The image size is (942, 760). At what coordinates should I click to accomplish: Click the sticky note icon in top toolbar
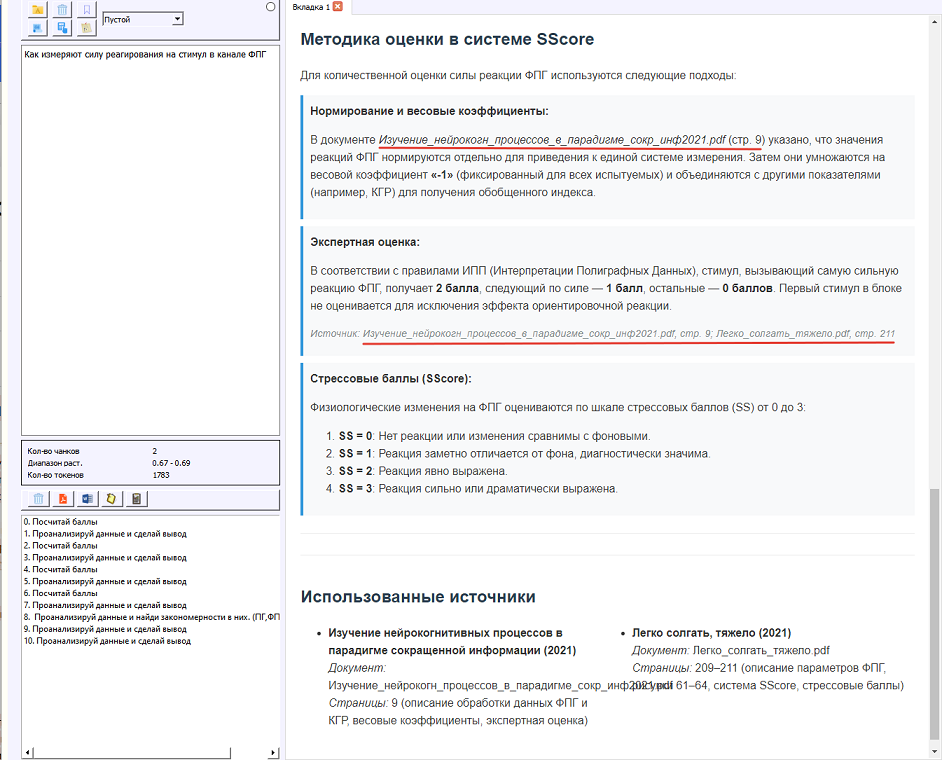[87, 27]
